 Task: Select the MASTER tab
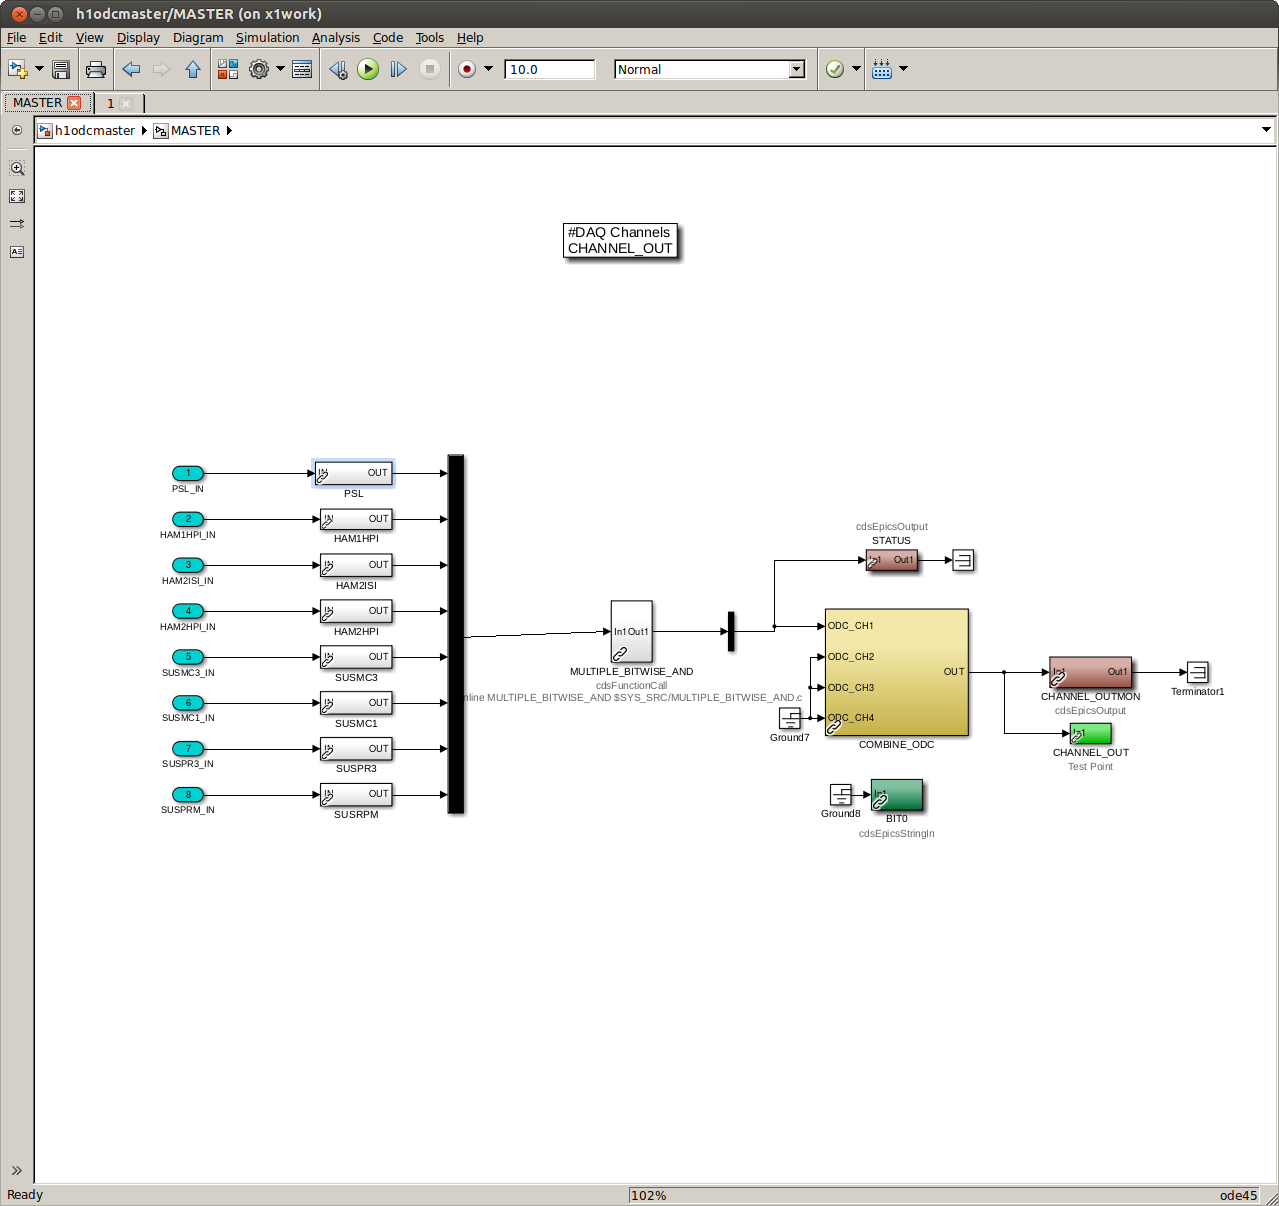point(37,103)
